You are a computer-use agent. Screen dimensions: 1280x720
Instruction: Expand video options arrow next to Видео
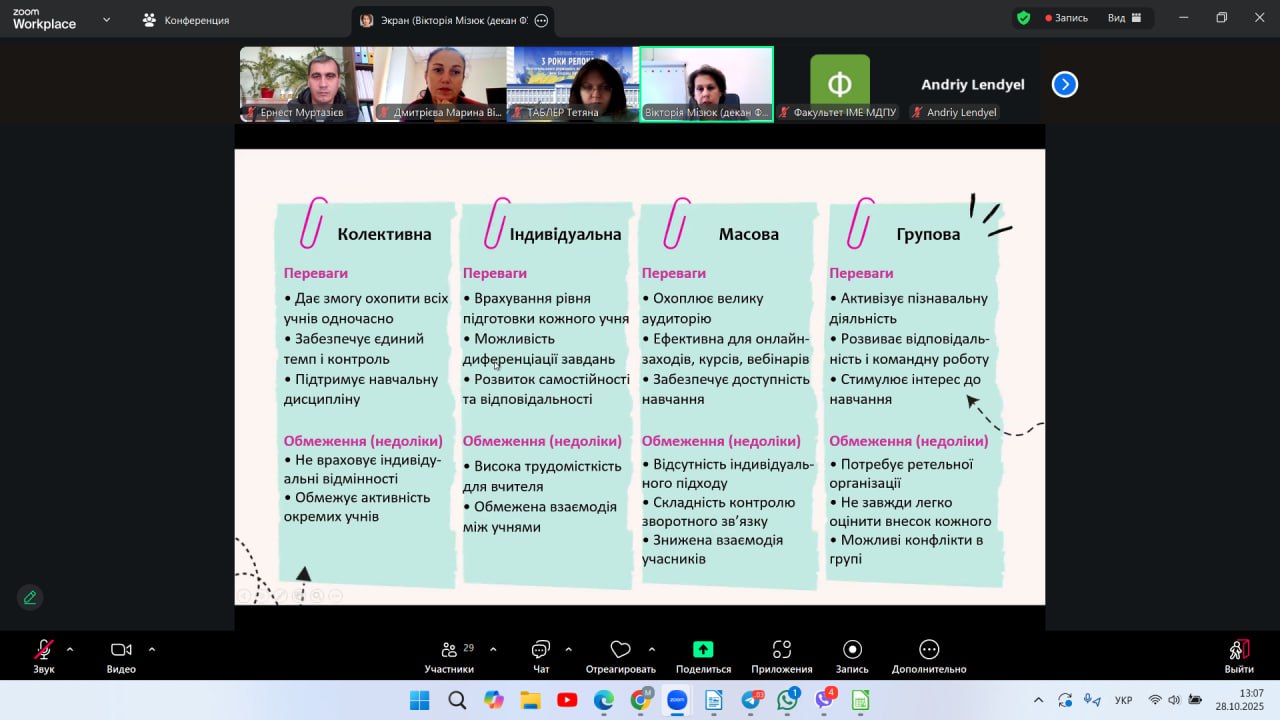pyautogui.click(x=152, y=649)
